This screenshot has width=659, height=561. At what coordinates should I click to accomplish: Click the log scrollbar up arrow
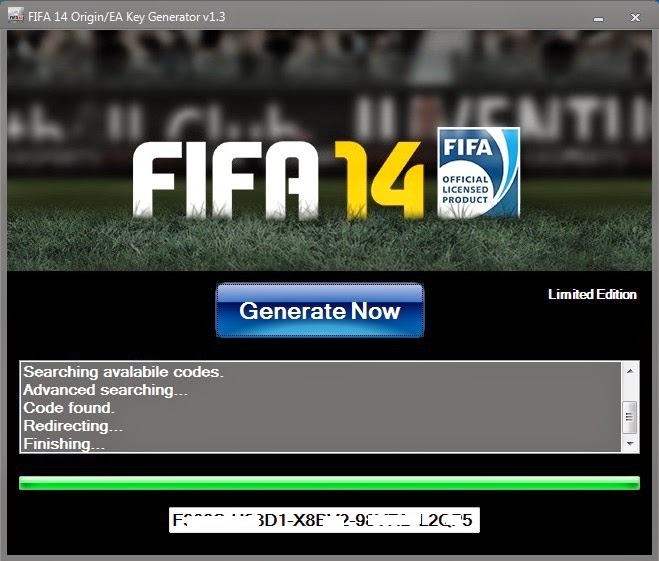[630, 371]
